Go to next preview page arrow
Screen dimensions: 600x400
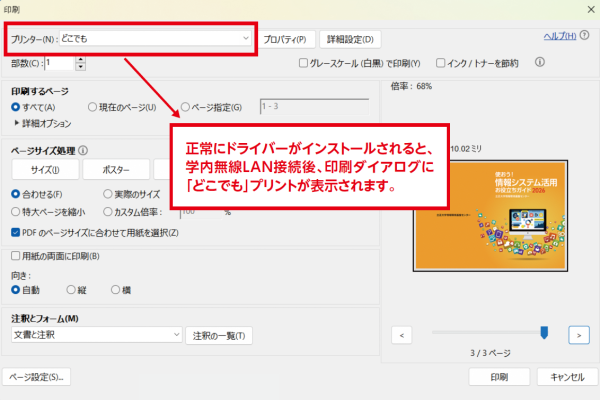click(578, 334)
